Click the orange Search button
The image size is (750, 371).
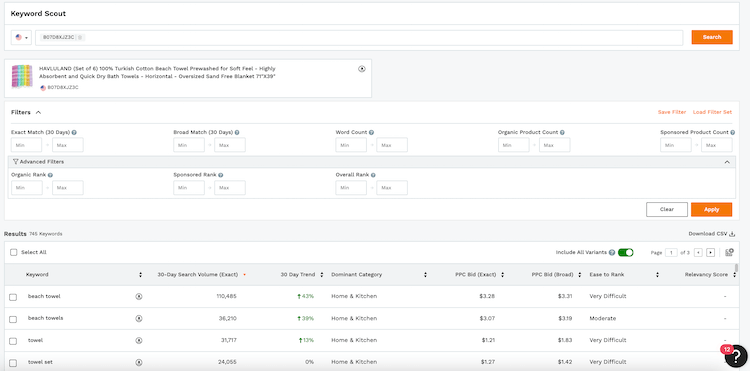point(712,37)
